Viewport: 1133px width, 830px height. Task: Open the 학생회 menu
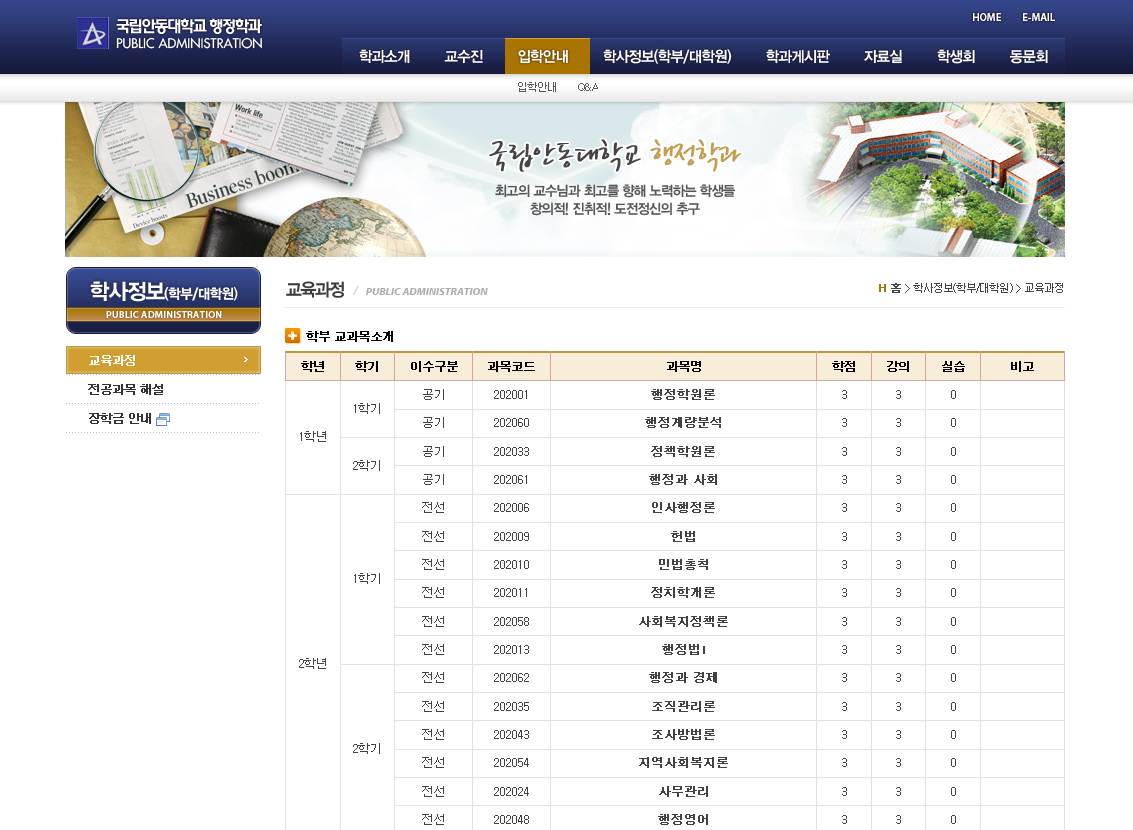956,56
